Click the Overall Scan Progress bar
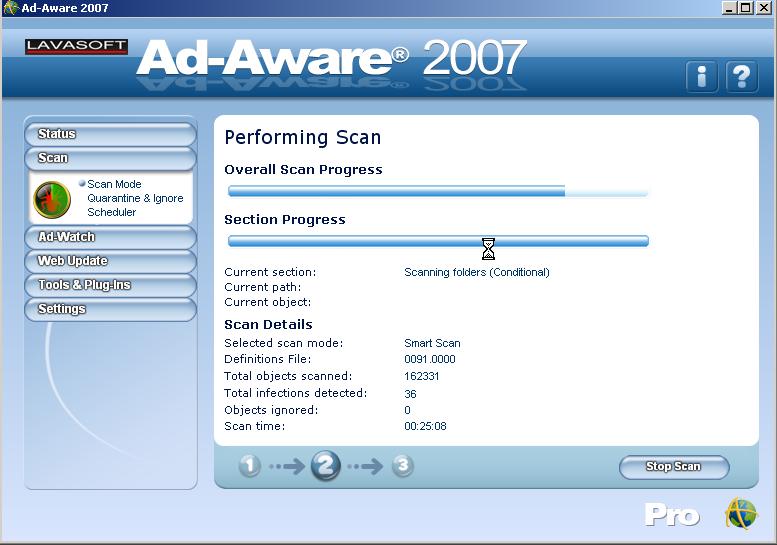 pos(438,191)
